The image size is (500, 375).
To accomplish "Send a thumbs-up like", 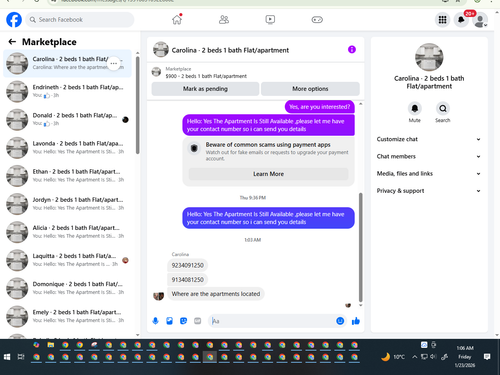I will click(x=356, y=321).
